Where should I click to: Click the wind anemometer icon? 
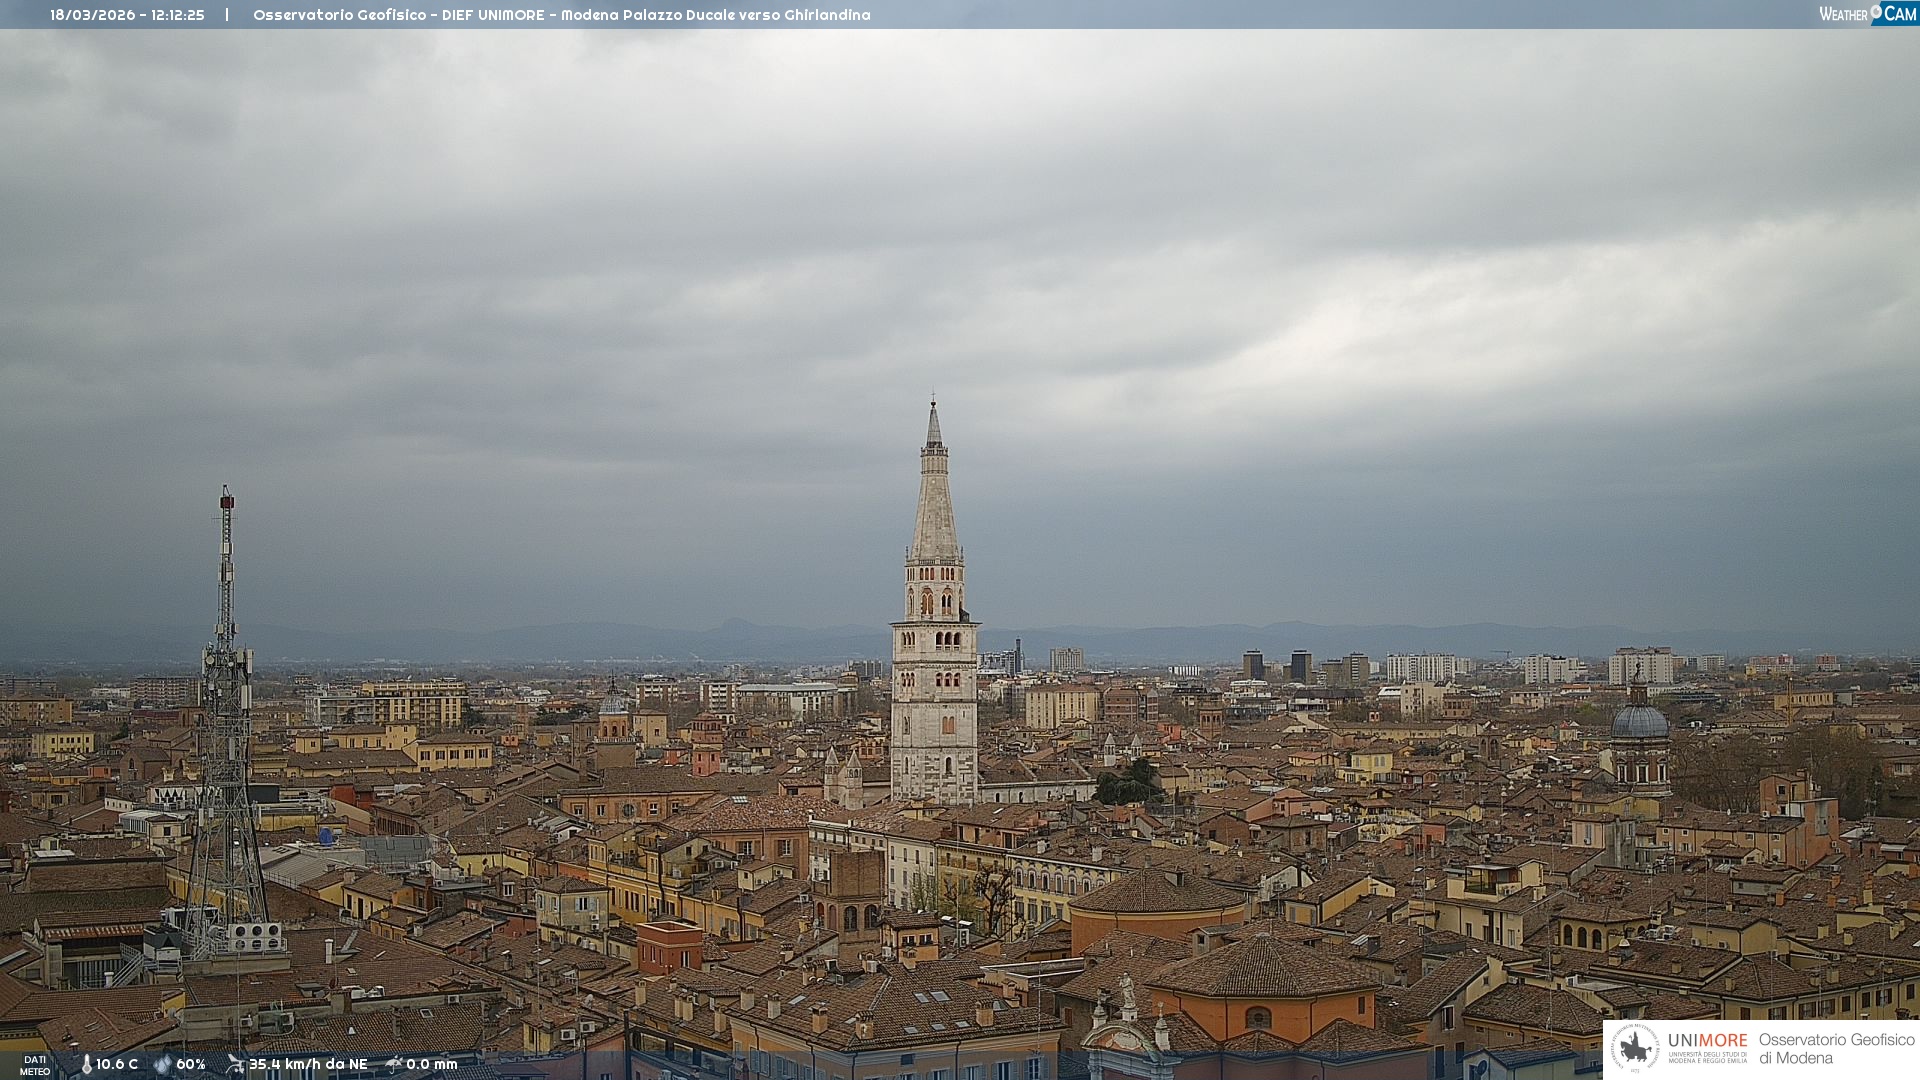click(x=235, y=1065)
